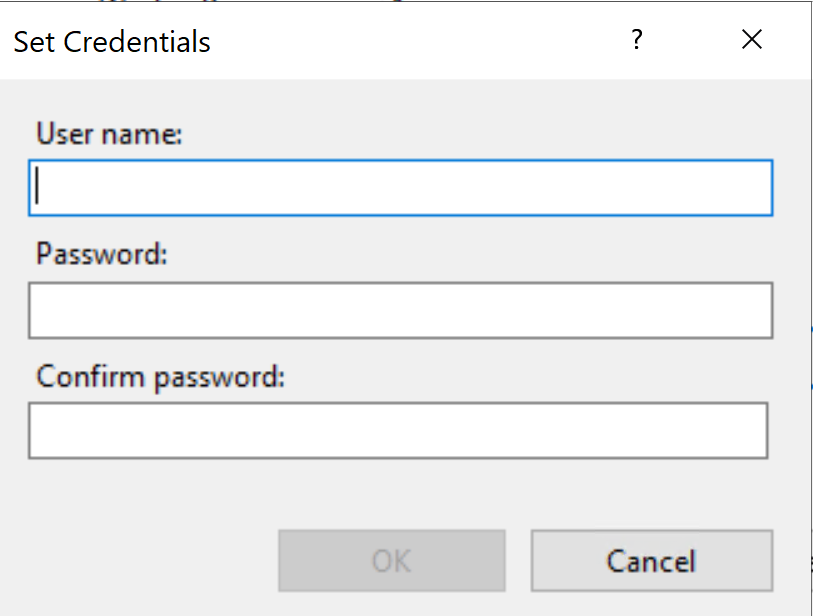
Task: Close the Set Credentials dialog
Action: click(752, 40)
